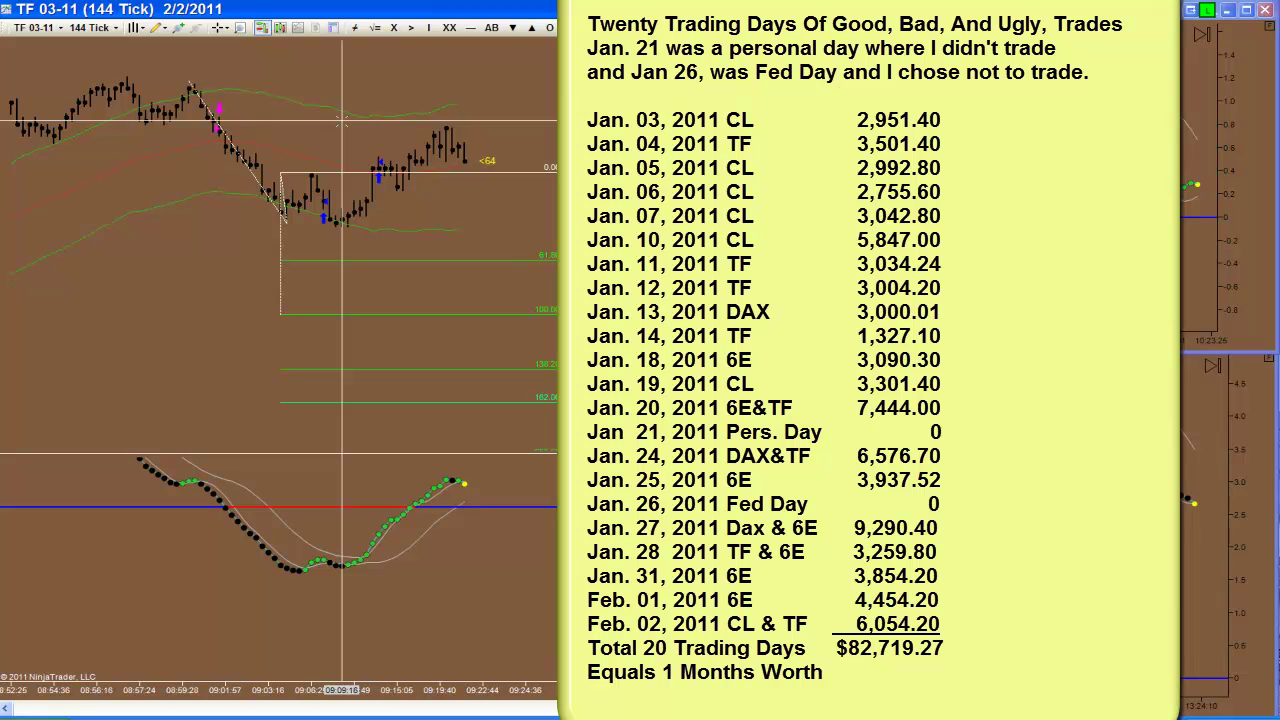Open the 144 Tick interval dropdown
The width and height of the screenshot is (1280, 720).
click(x=92, y=28)
